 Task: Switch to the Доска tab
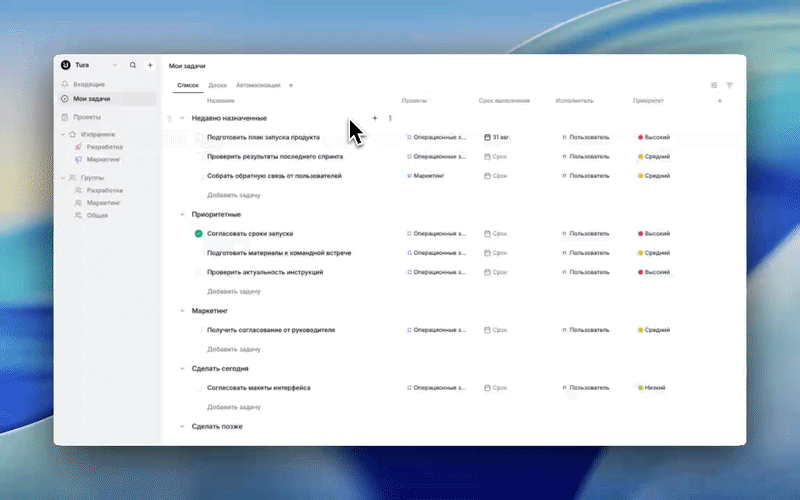[x=217, y=85]
